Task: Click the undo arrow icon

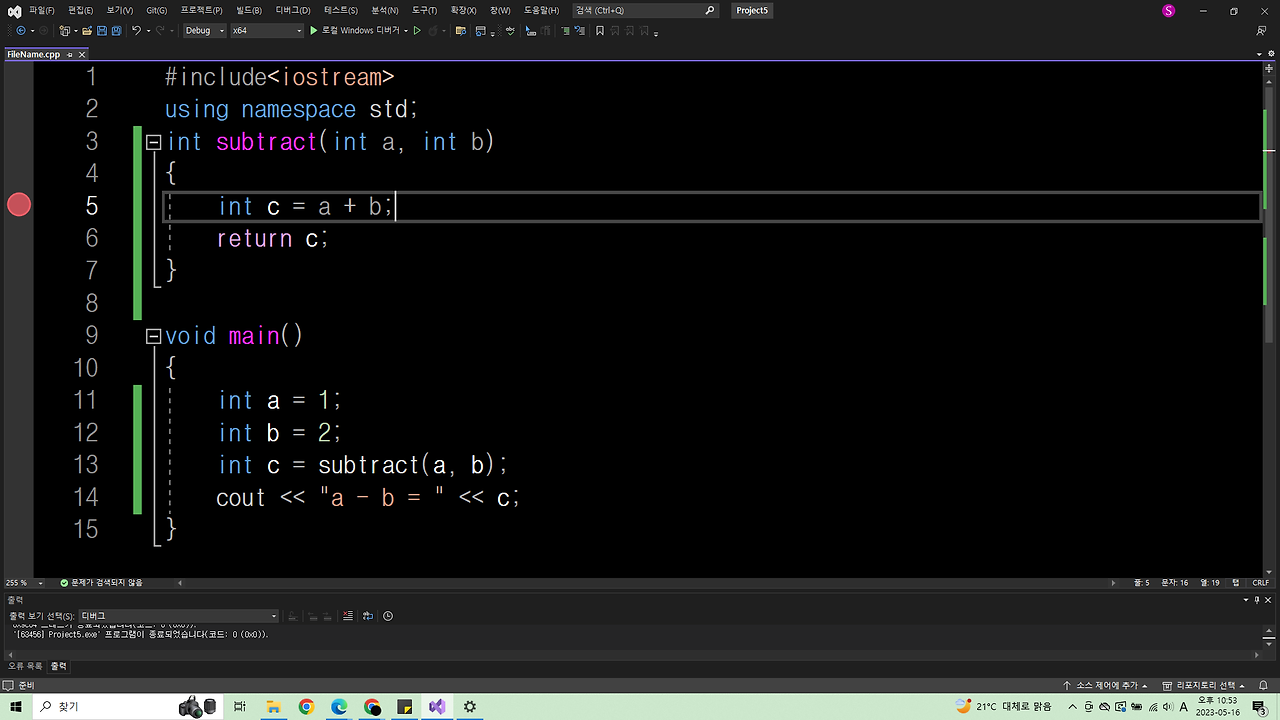Action: point(137,31)
